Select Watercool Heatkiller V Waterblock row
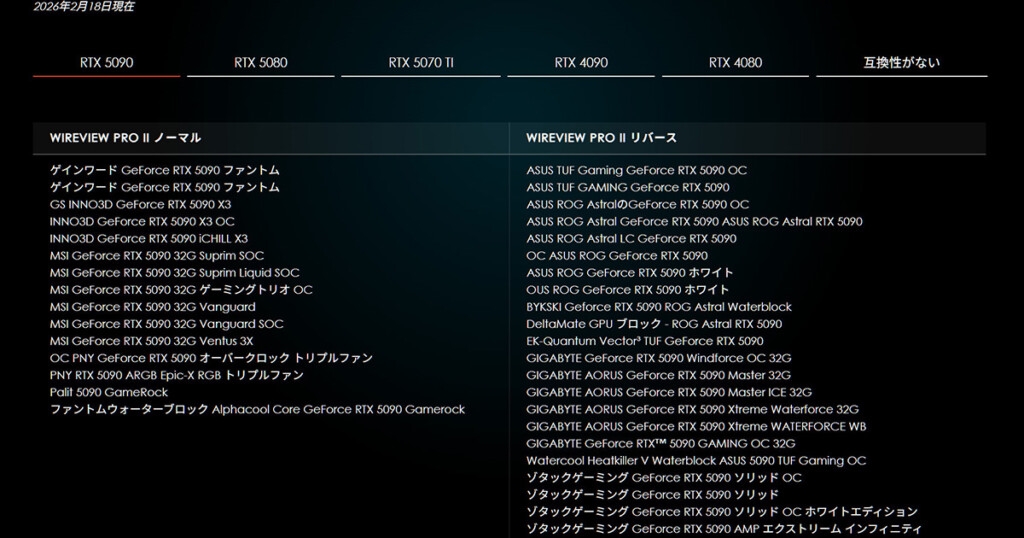Image resolution: width=1024 pixels, height=538 pixels. [696, 460]
